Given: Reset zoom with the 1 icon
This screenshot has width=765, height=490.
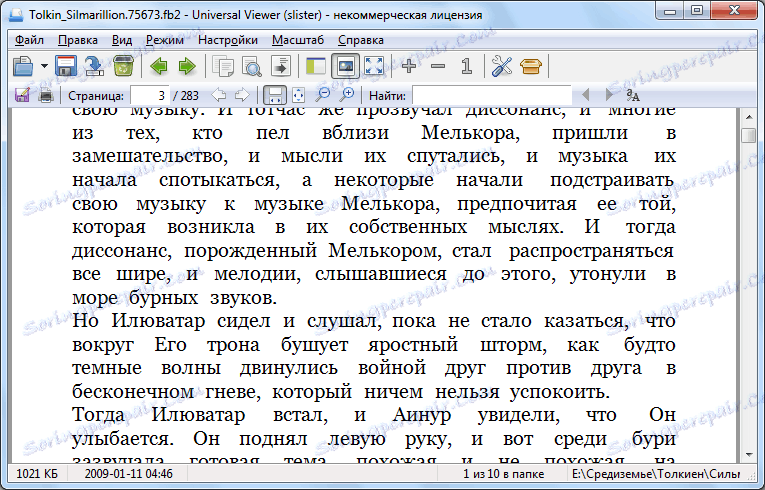Looking at the screenshot, I should (x=467, y=66).
